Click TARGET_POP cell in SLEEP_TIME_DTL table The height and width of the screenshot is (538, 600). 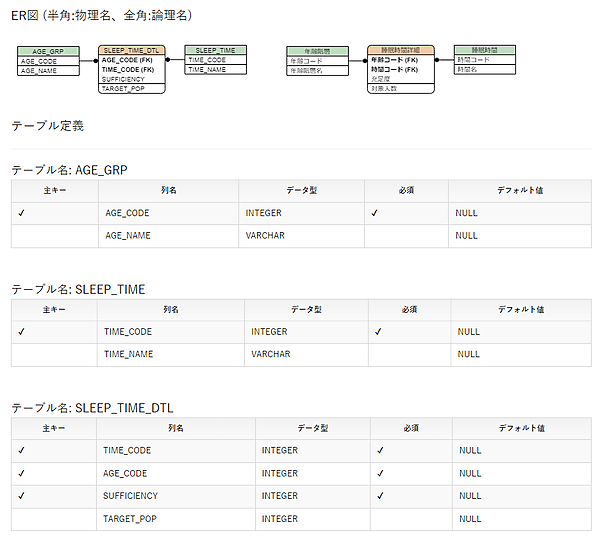click(129, 519)
